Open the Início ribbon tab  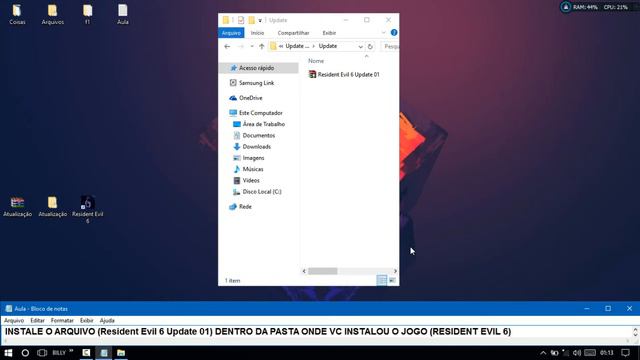pos(257,33)
